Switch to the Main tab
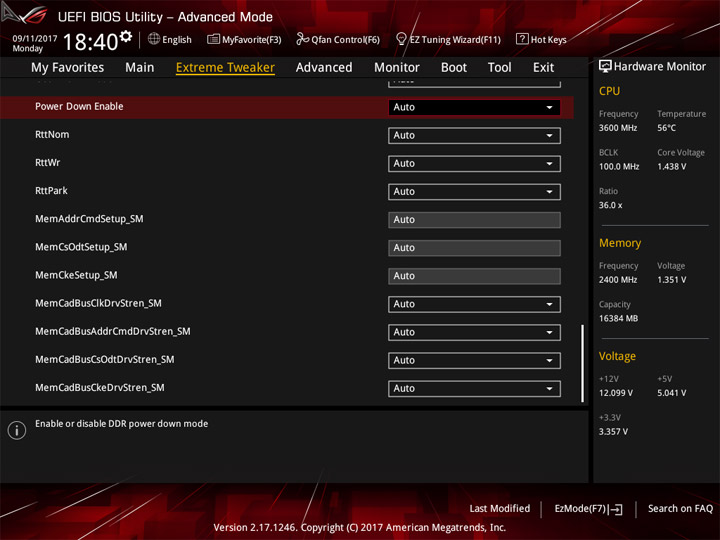The height and width of the screenshot is (540, 720). [140, 68]
